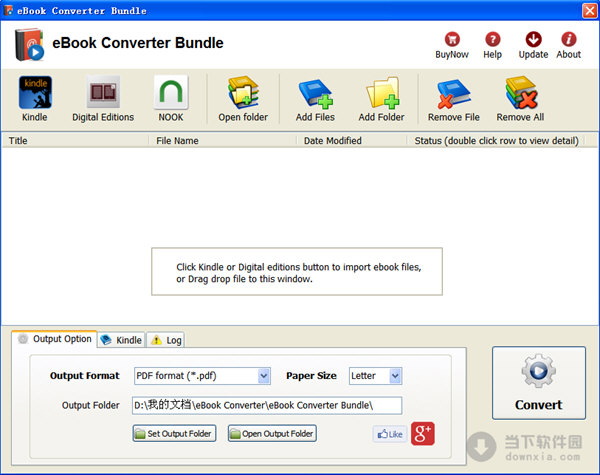This screenshot has height=475, width=600.
Task: Click Open Output Folder button
Action: coord(272,433)
